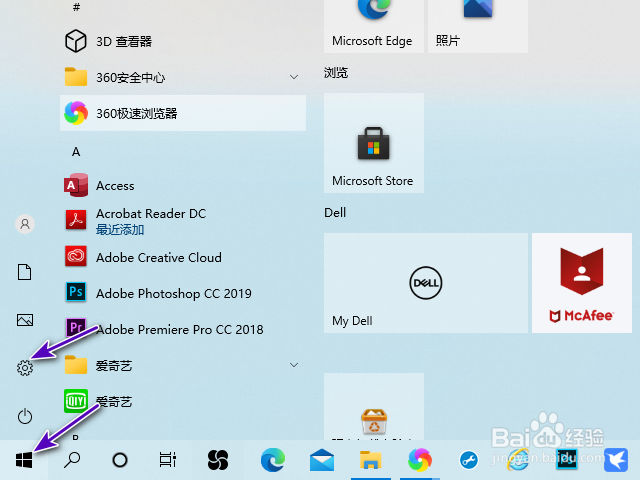Screen dimensions: 640x480
Task: Open Microsoft Edge on the taskbar
Action: 273,460
